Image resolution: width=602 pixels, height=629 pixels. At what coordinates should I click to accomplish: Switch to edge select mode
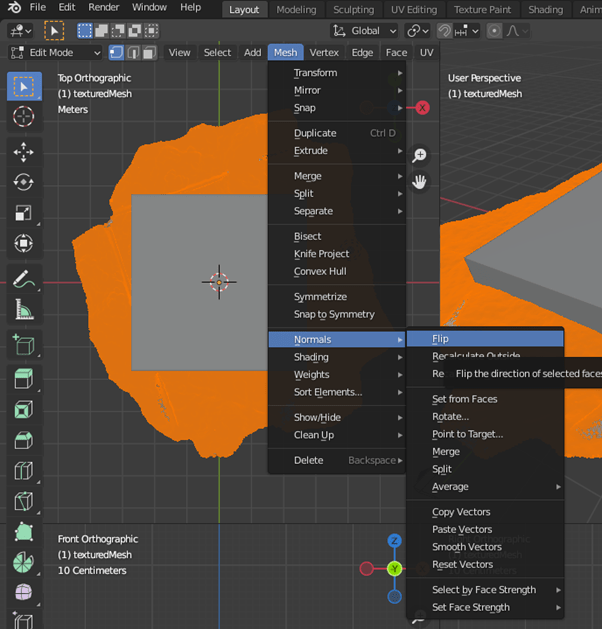132,52
